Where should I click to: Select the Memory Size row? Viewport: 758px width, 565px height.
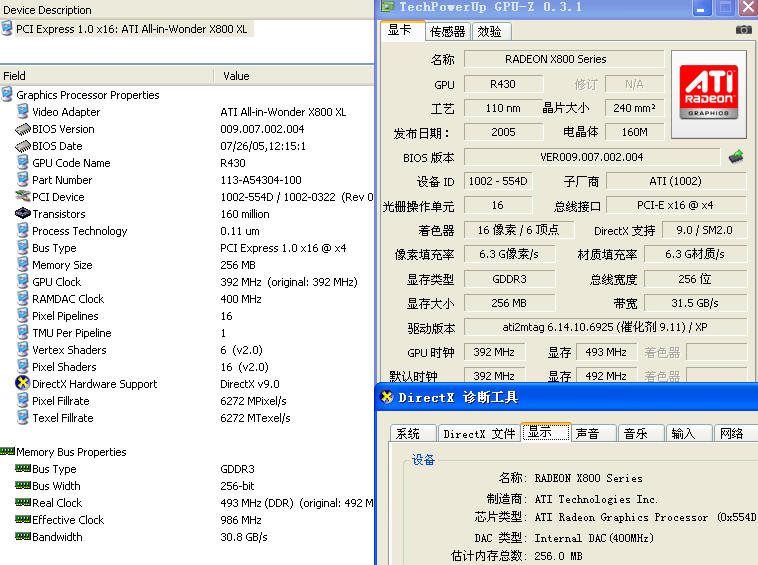pyautogui.click(x=187, y=265)
